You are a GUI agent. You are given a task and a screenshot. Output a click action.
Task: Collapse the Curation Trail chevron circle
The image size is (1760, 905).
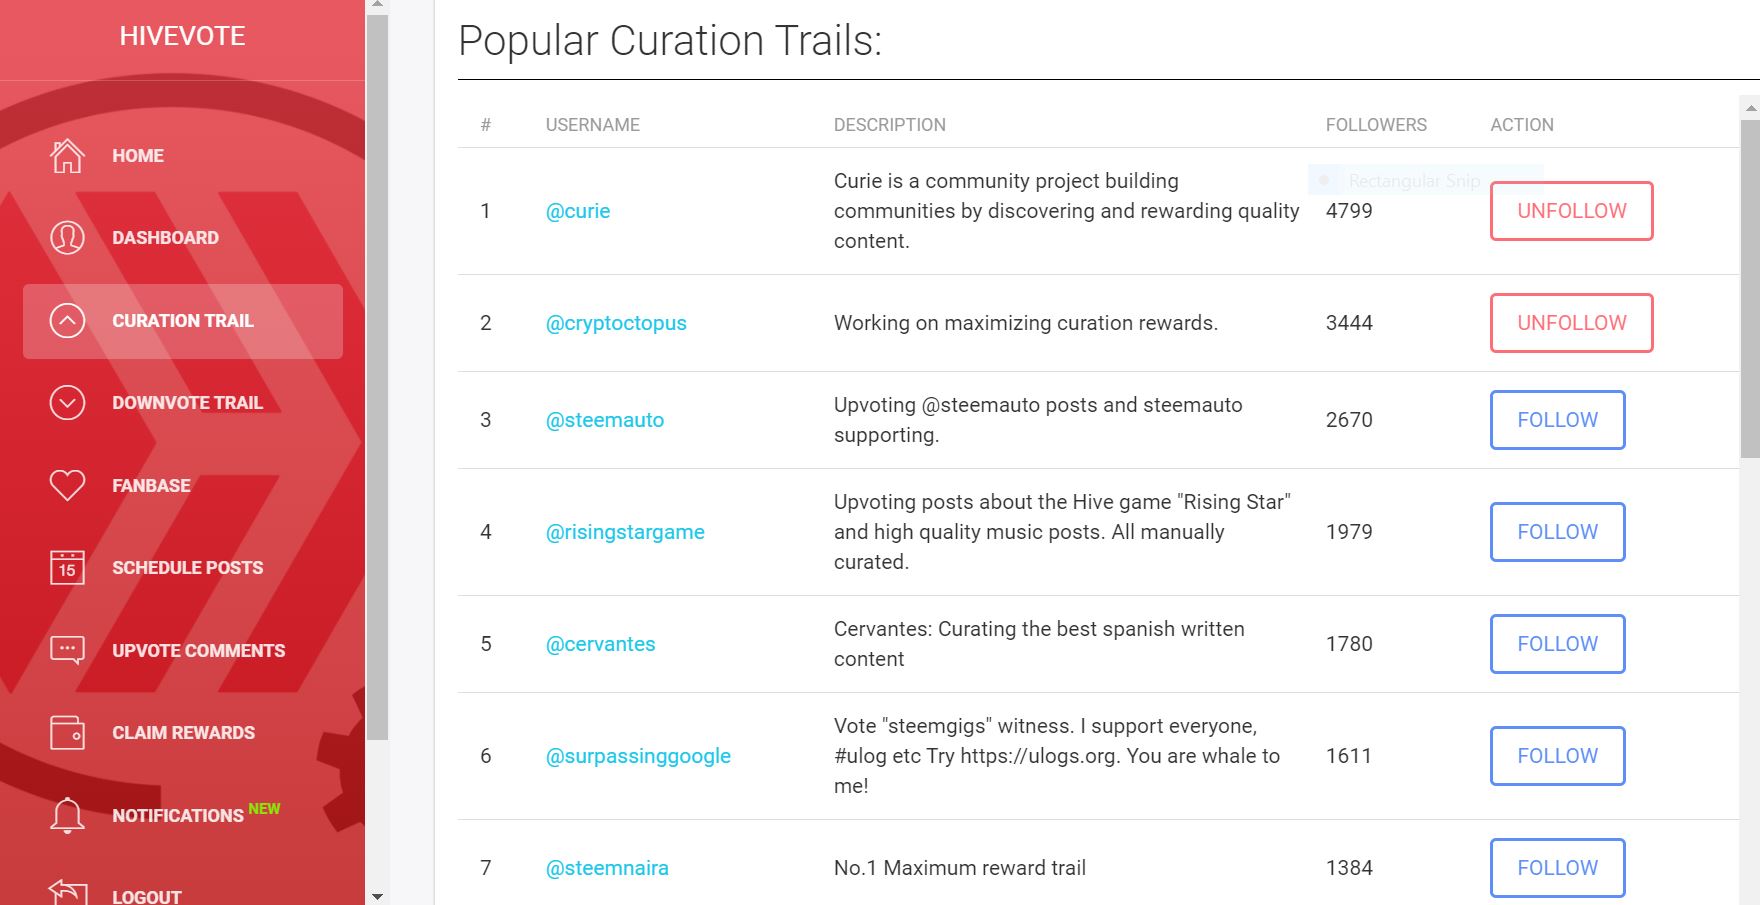tap(67, 320)
